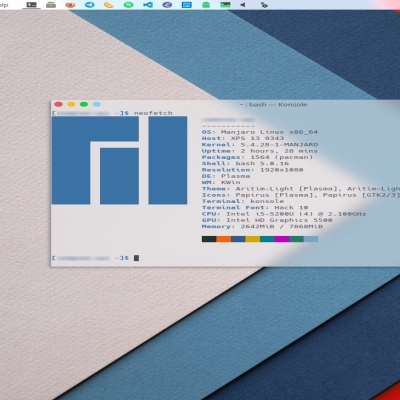Open Telegram from the top panel
Screen dimensions: 400x400
point(89,5)
